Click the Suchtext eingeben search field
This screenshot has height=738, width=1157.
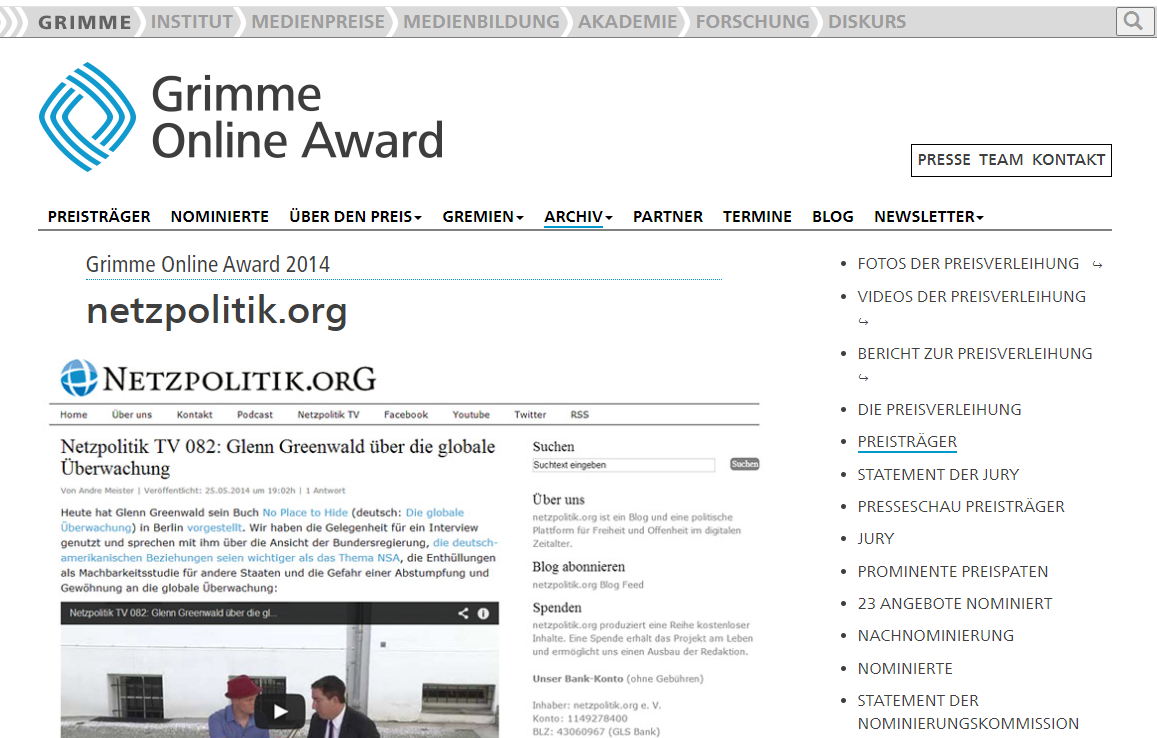624,465
